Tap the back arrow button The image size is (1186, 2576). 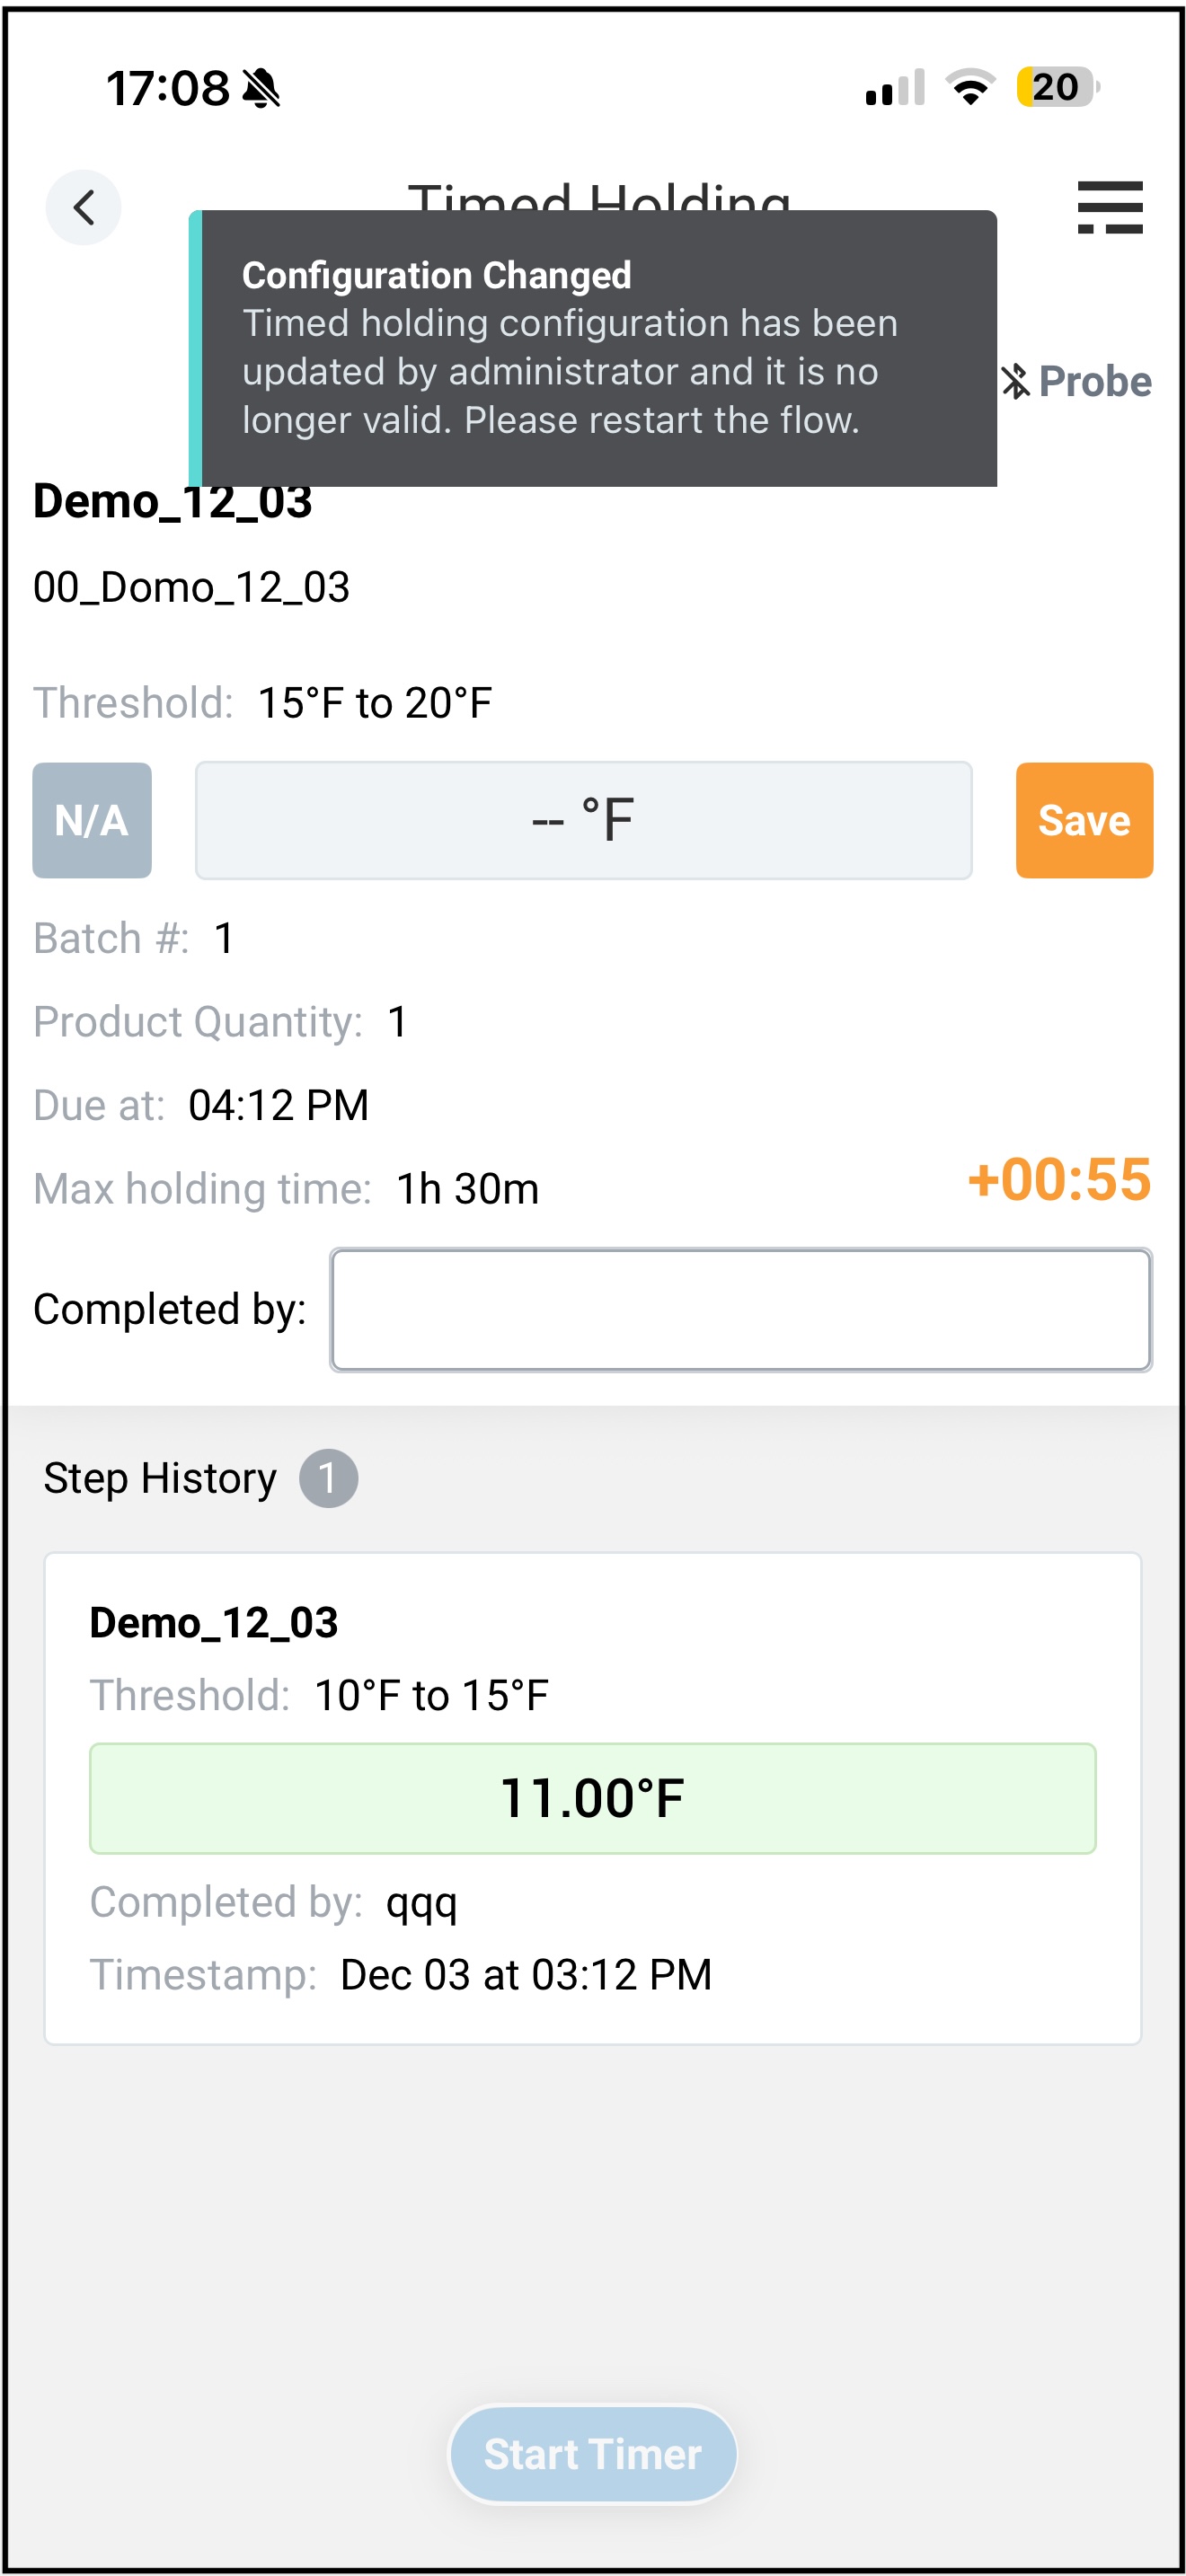83,207
